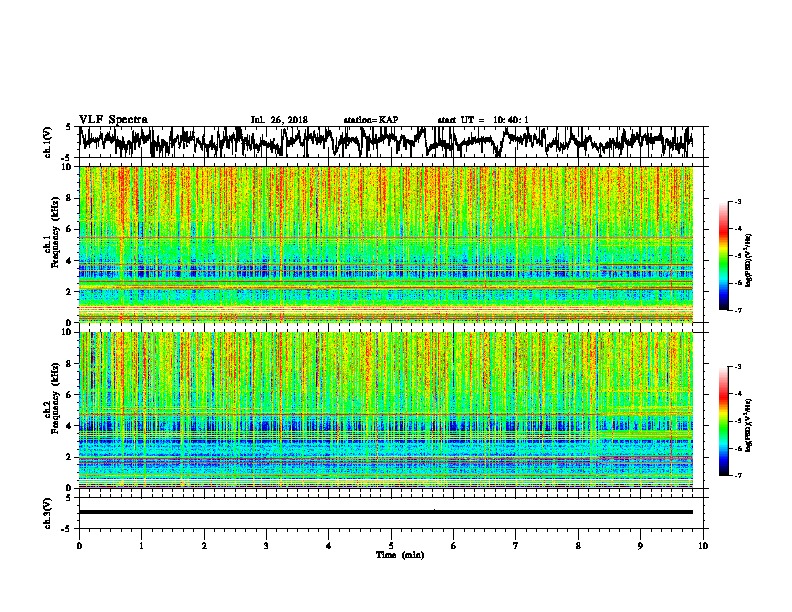The width and height of the screenshot is (792, 612).
Task: Click the ch.1 spectrogram color scale bar
Action: point(723,256)
